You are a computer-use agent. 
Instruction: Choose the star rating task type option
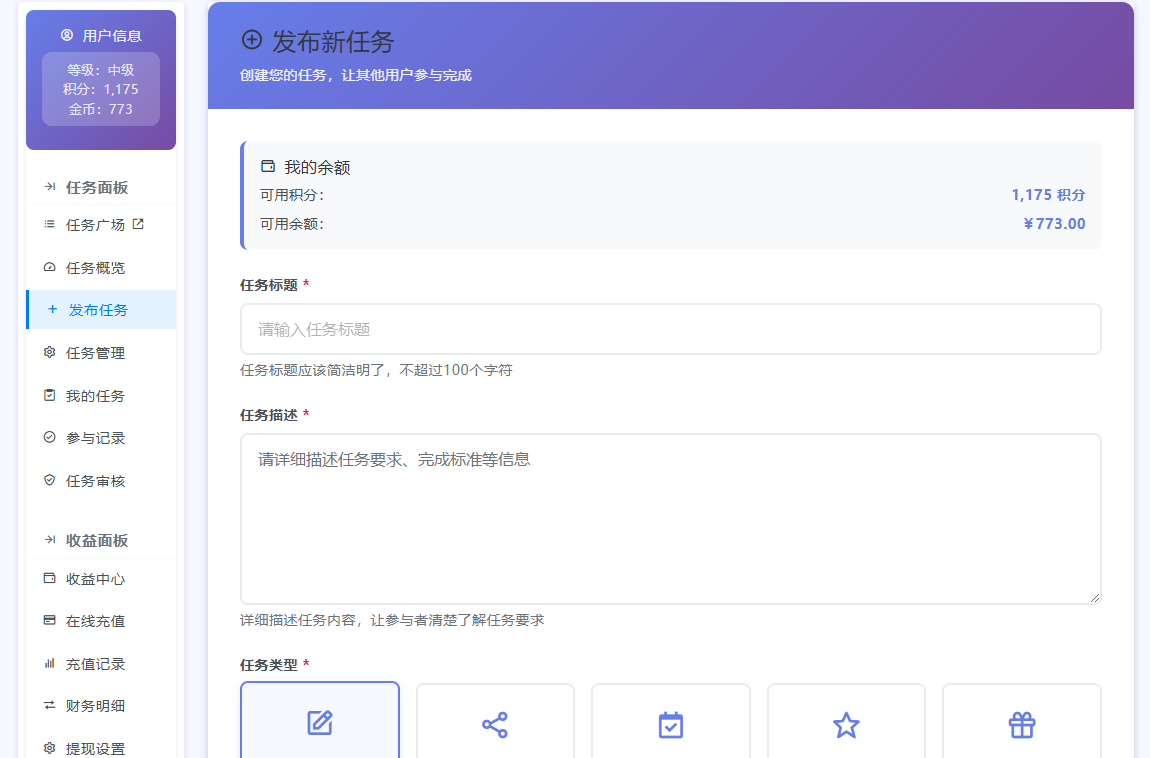click(x=846, y=723)
